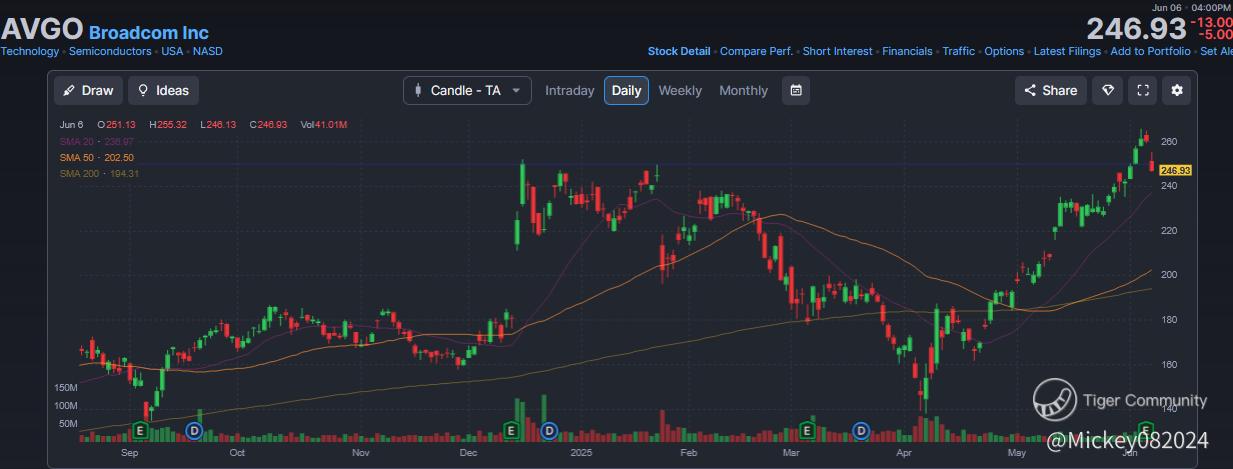Open the Options page
1233x469 pixels.
coord(1004,51)
